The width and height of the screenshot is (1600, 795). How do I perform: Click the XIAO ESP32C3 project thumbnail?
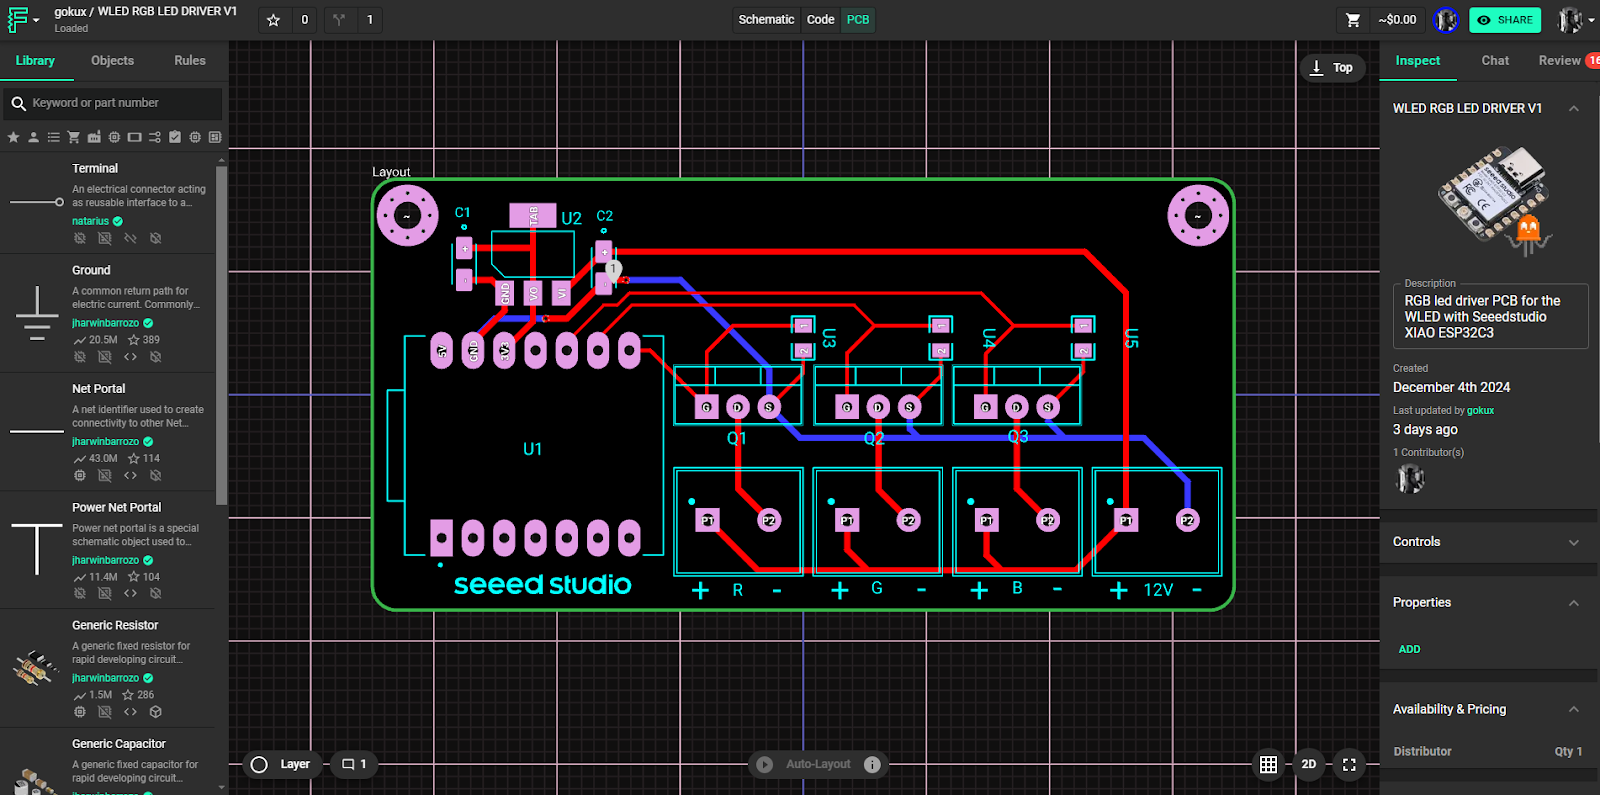[1493, 200]
